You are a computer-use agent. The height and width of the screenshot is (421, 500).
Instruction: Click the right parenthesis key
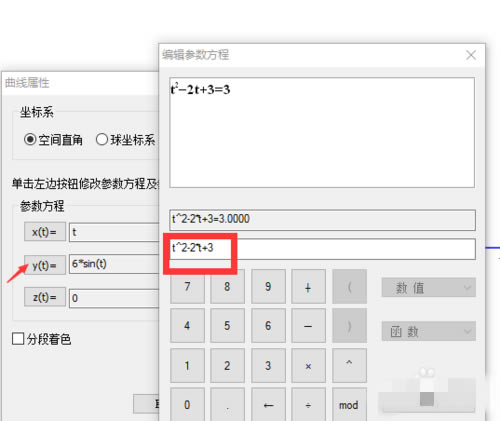(x=349, y=325)
